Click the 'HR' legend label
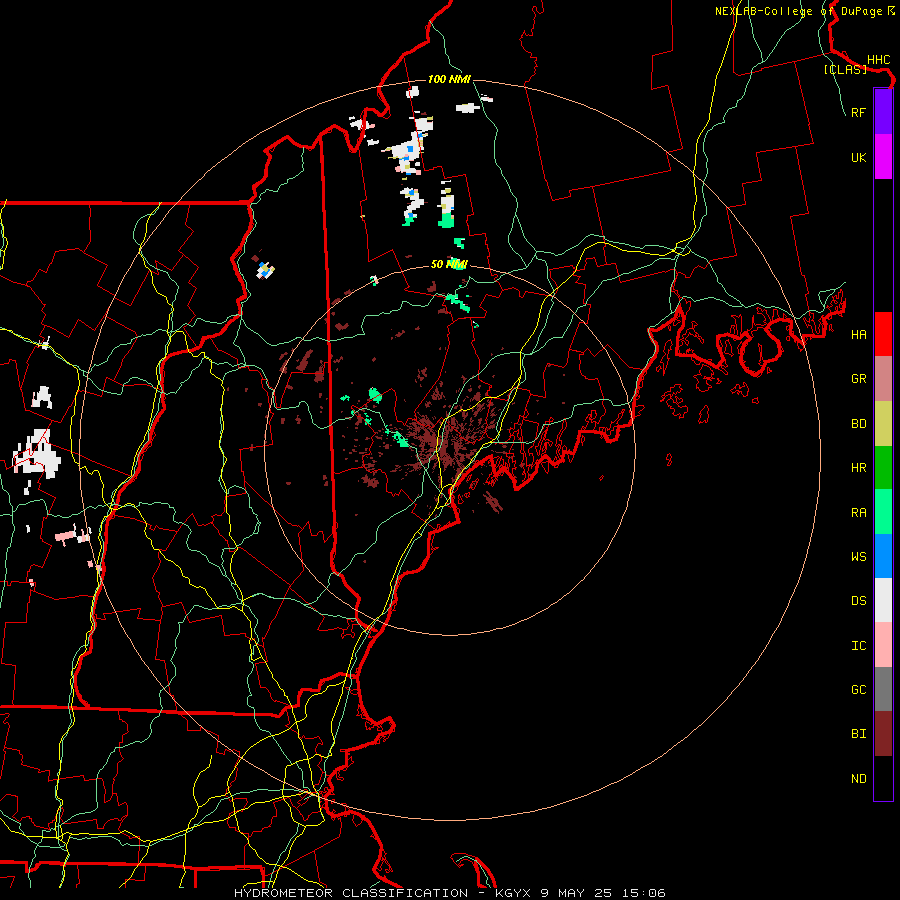 click(x=859, y=468)
